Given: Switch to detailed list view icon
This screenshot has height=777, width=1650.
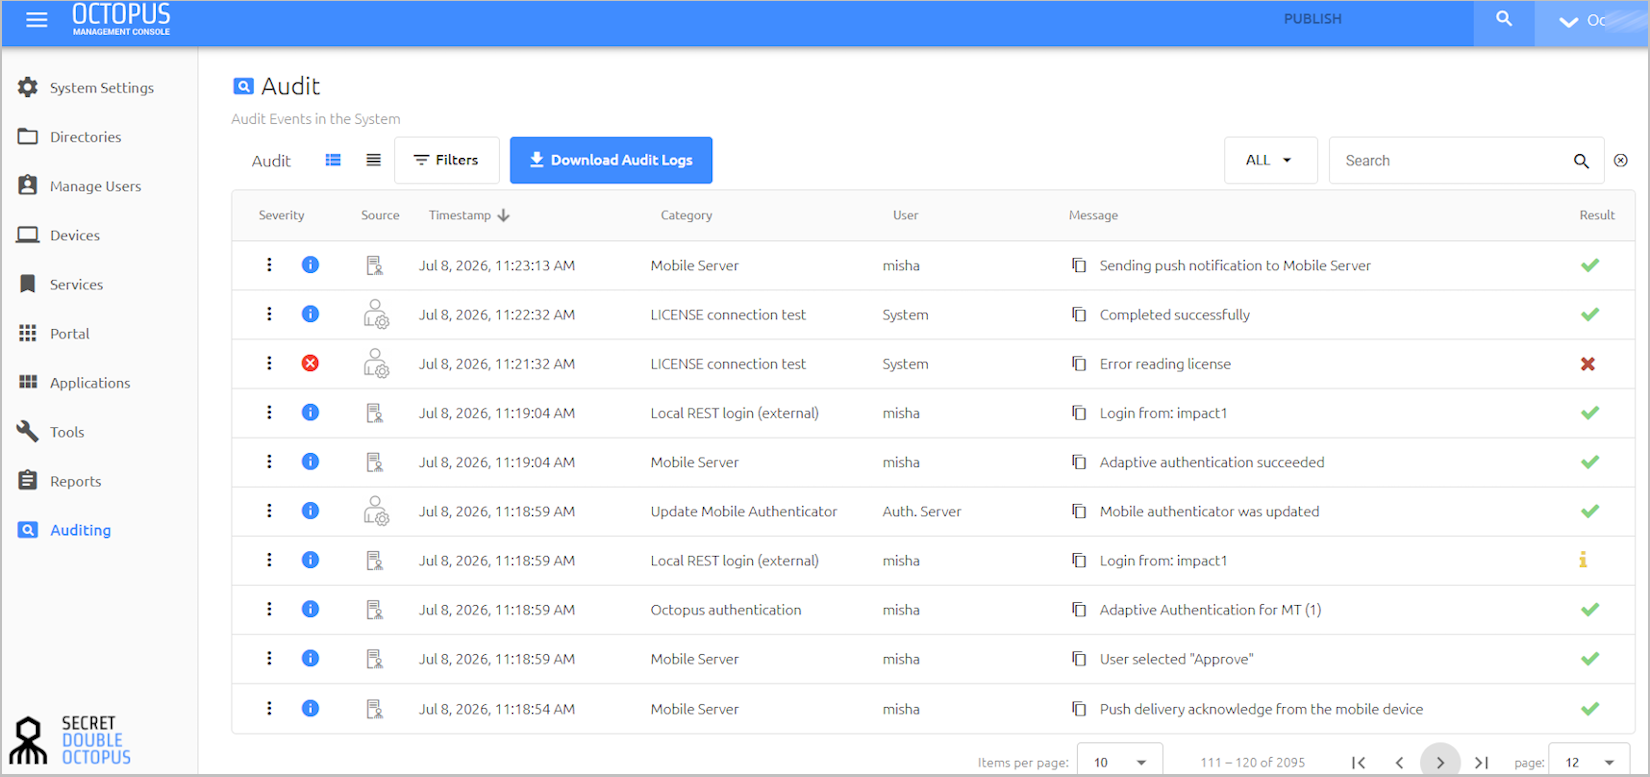Looking at the screenshot, I should 333,160.
